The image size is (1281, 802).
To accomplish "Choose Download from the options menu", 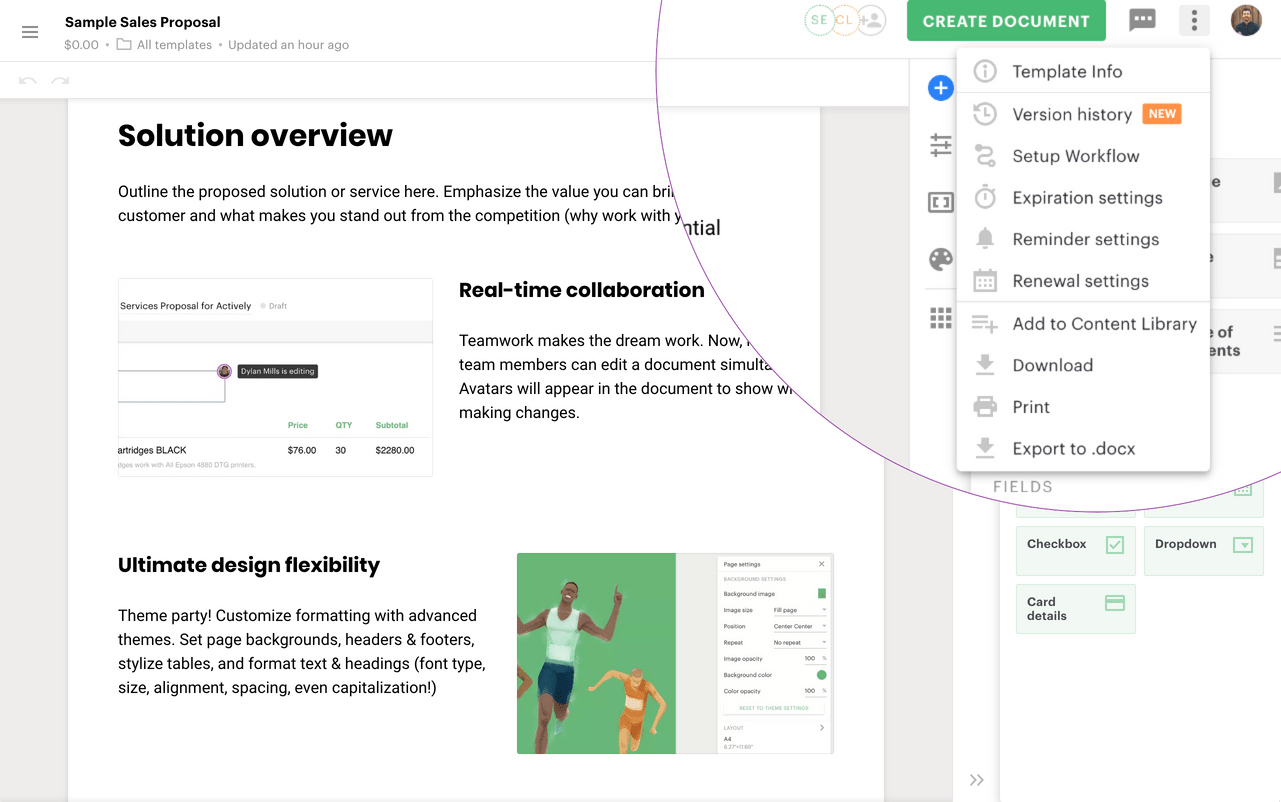I will (1083, 365).
